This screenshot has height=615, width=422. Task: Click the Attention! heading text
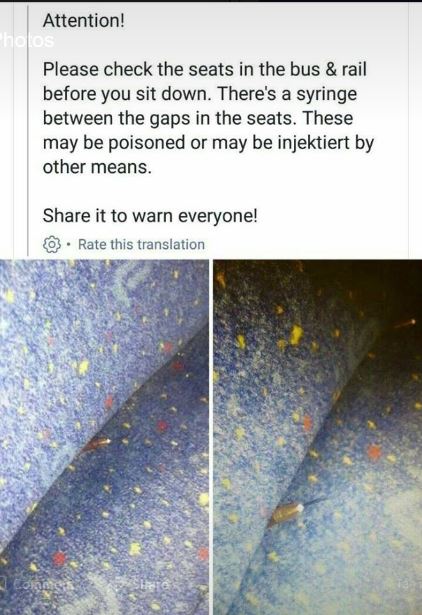click(x=84, y=20)
